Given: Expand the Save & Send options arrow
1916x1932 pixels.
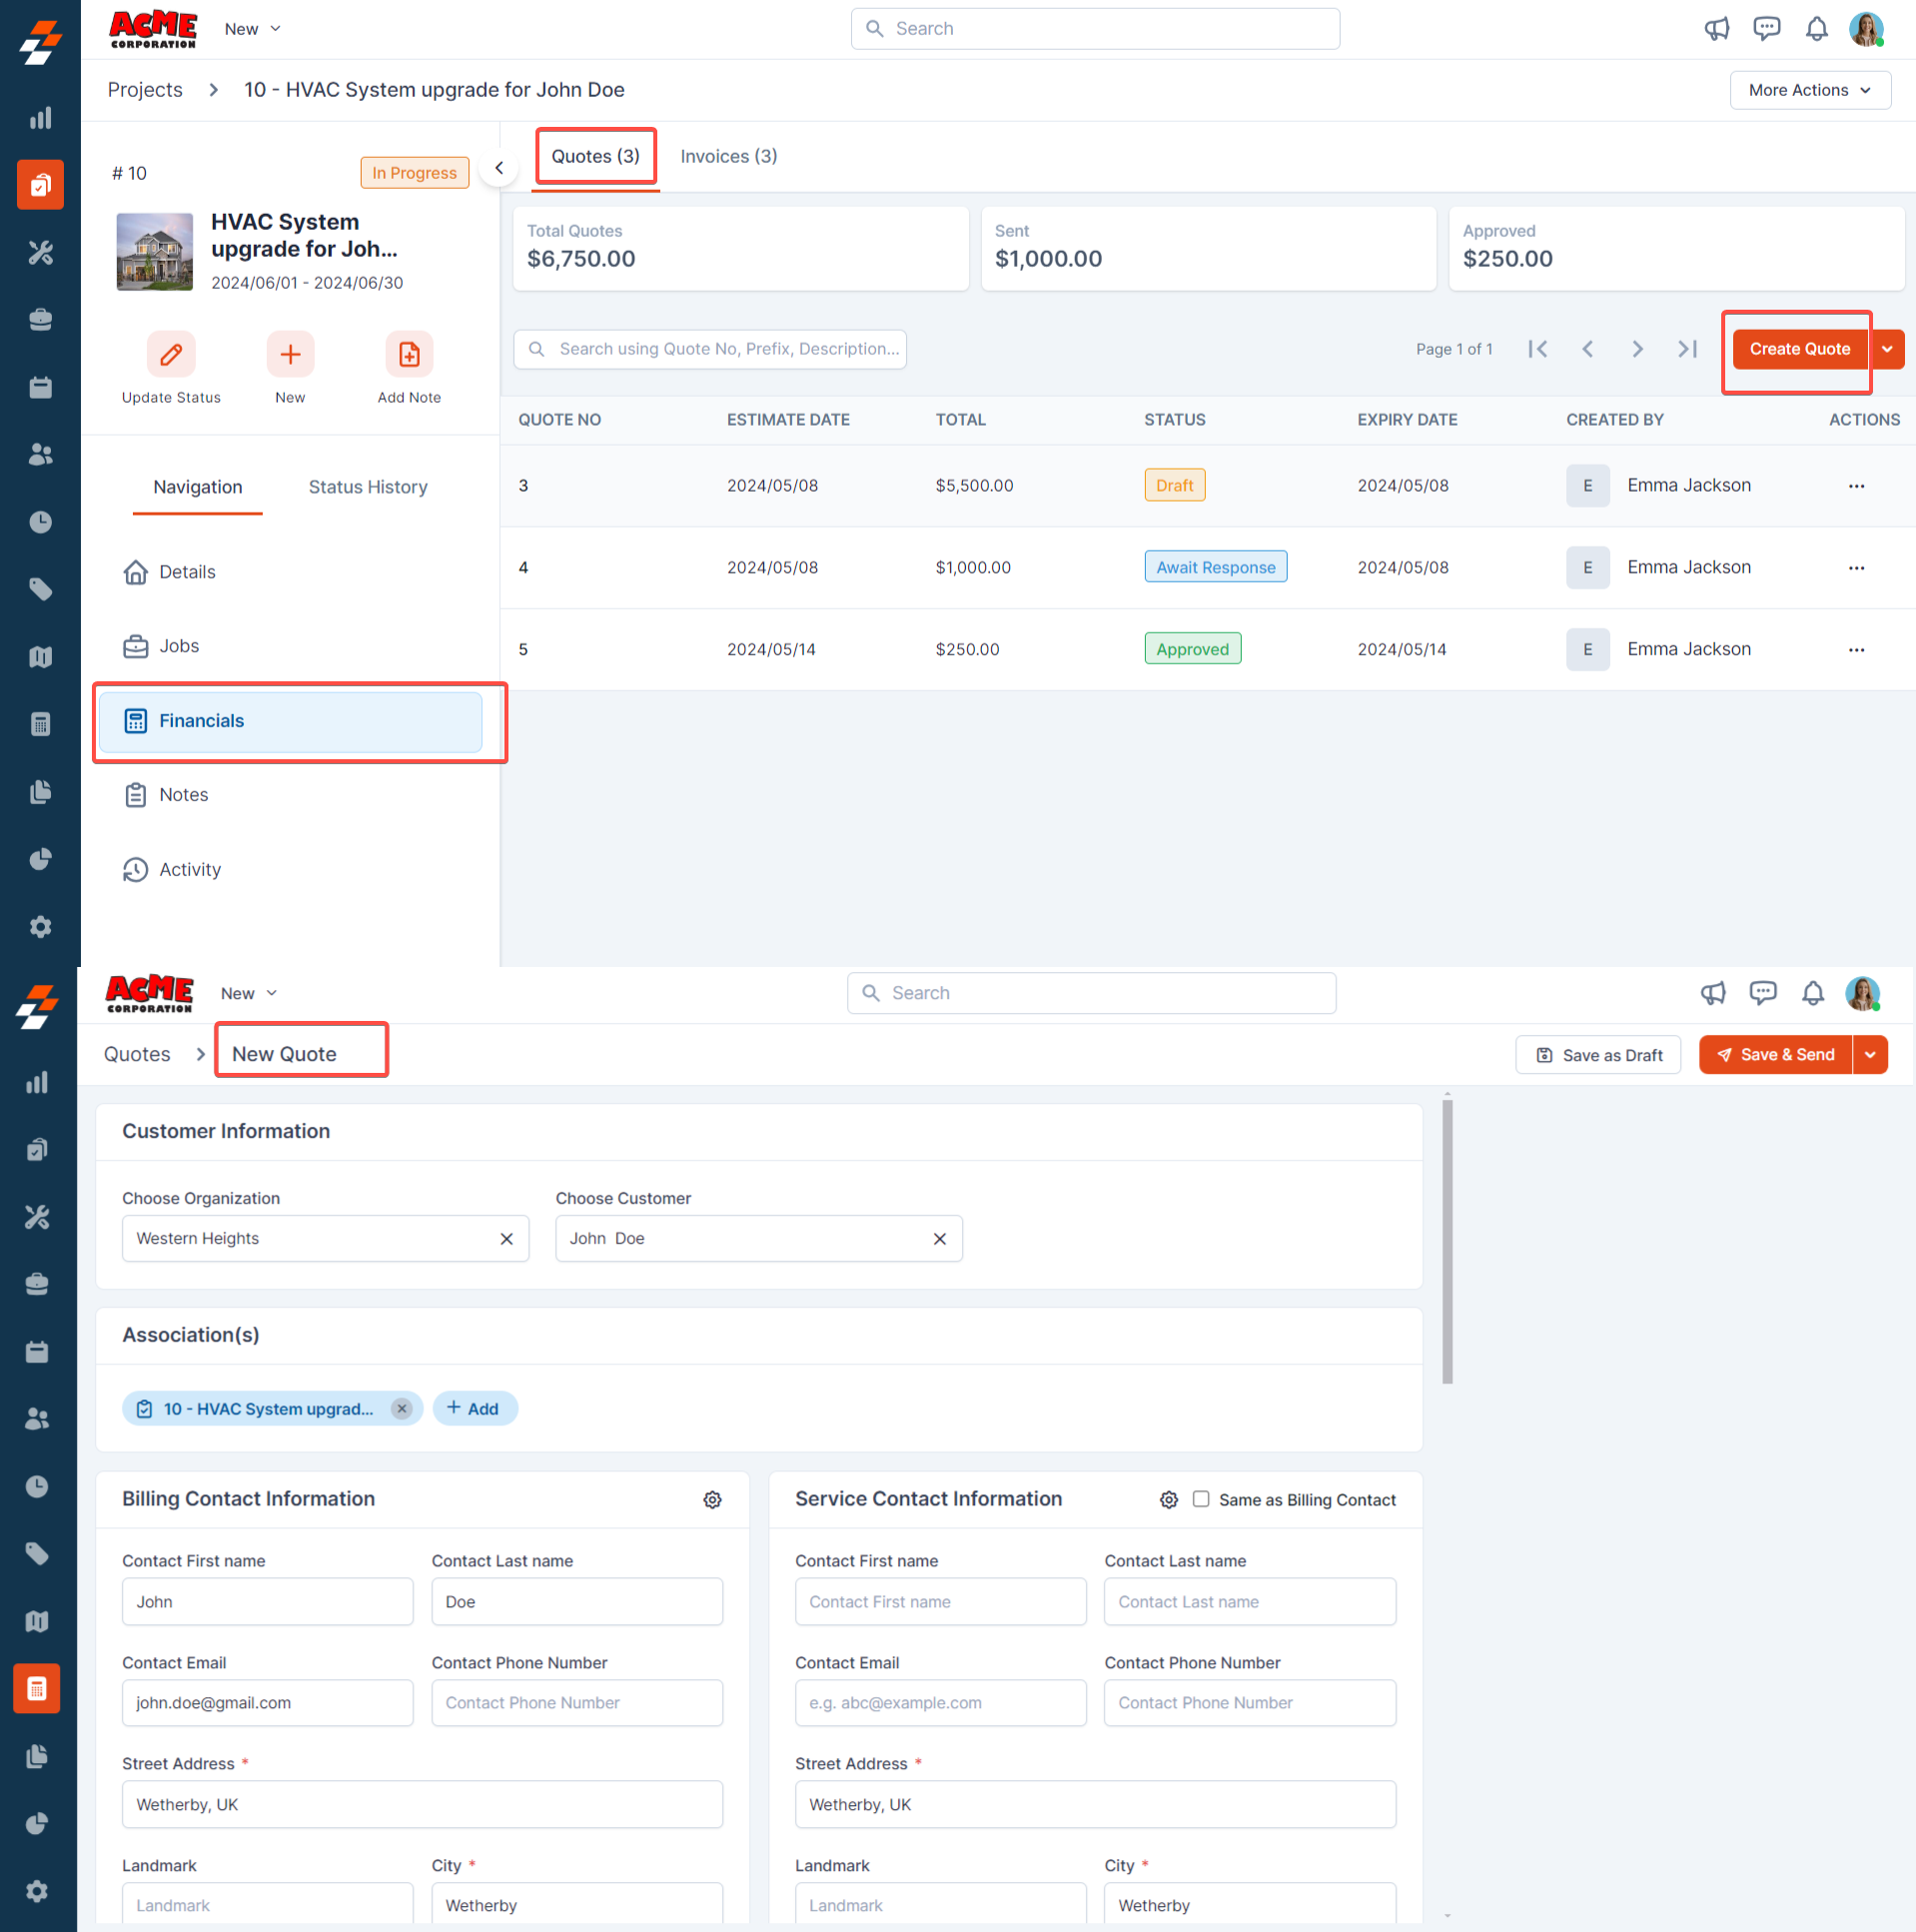Looking at the screenshot, I should [1870, 1054].
